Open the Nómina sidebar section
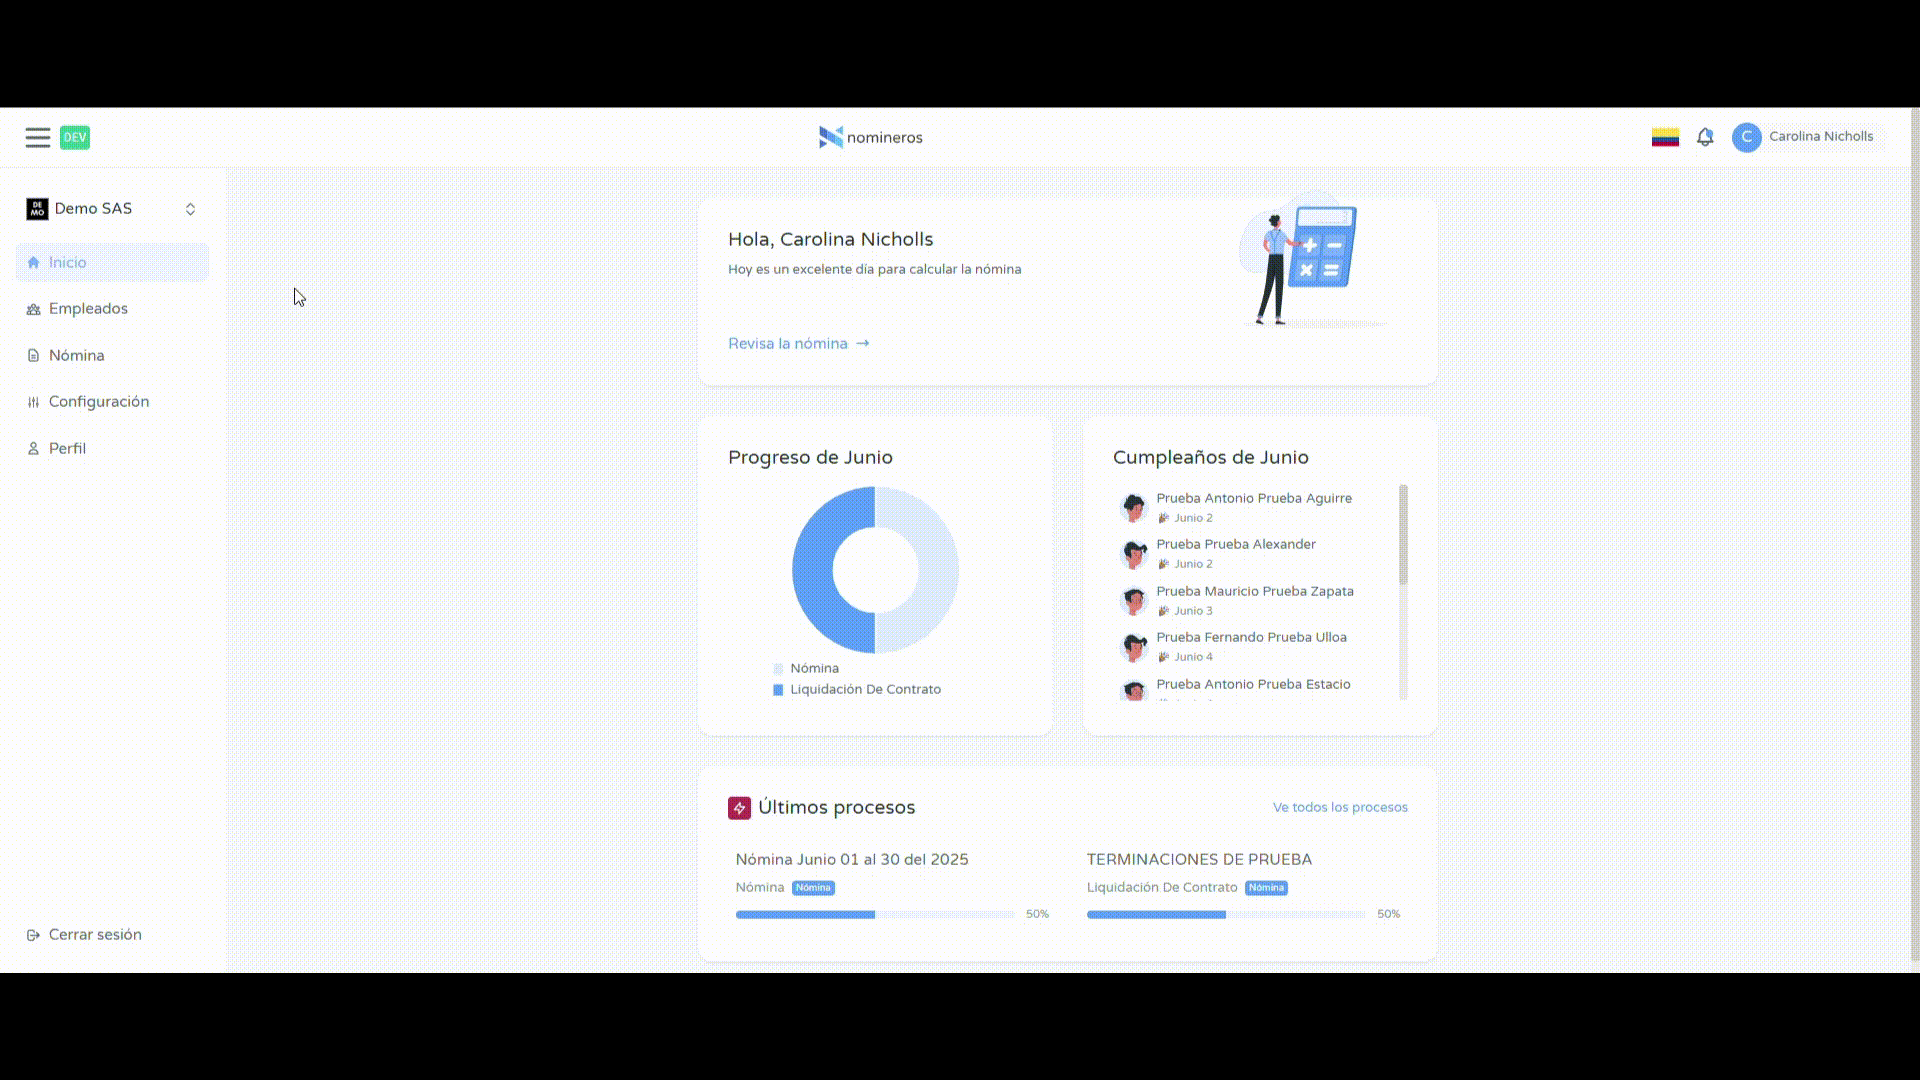This screenshot has height=1080, width=1920. (x=76, y=356)
